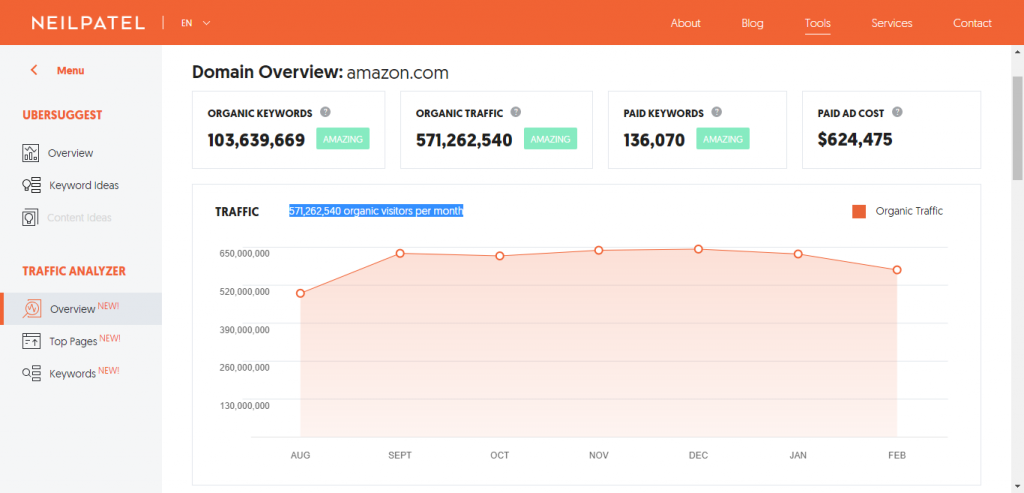Click the 571,262,540 organic traffic value
1024x493 pixels.
(464, 140)
